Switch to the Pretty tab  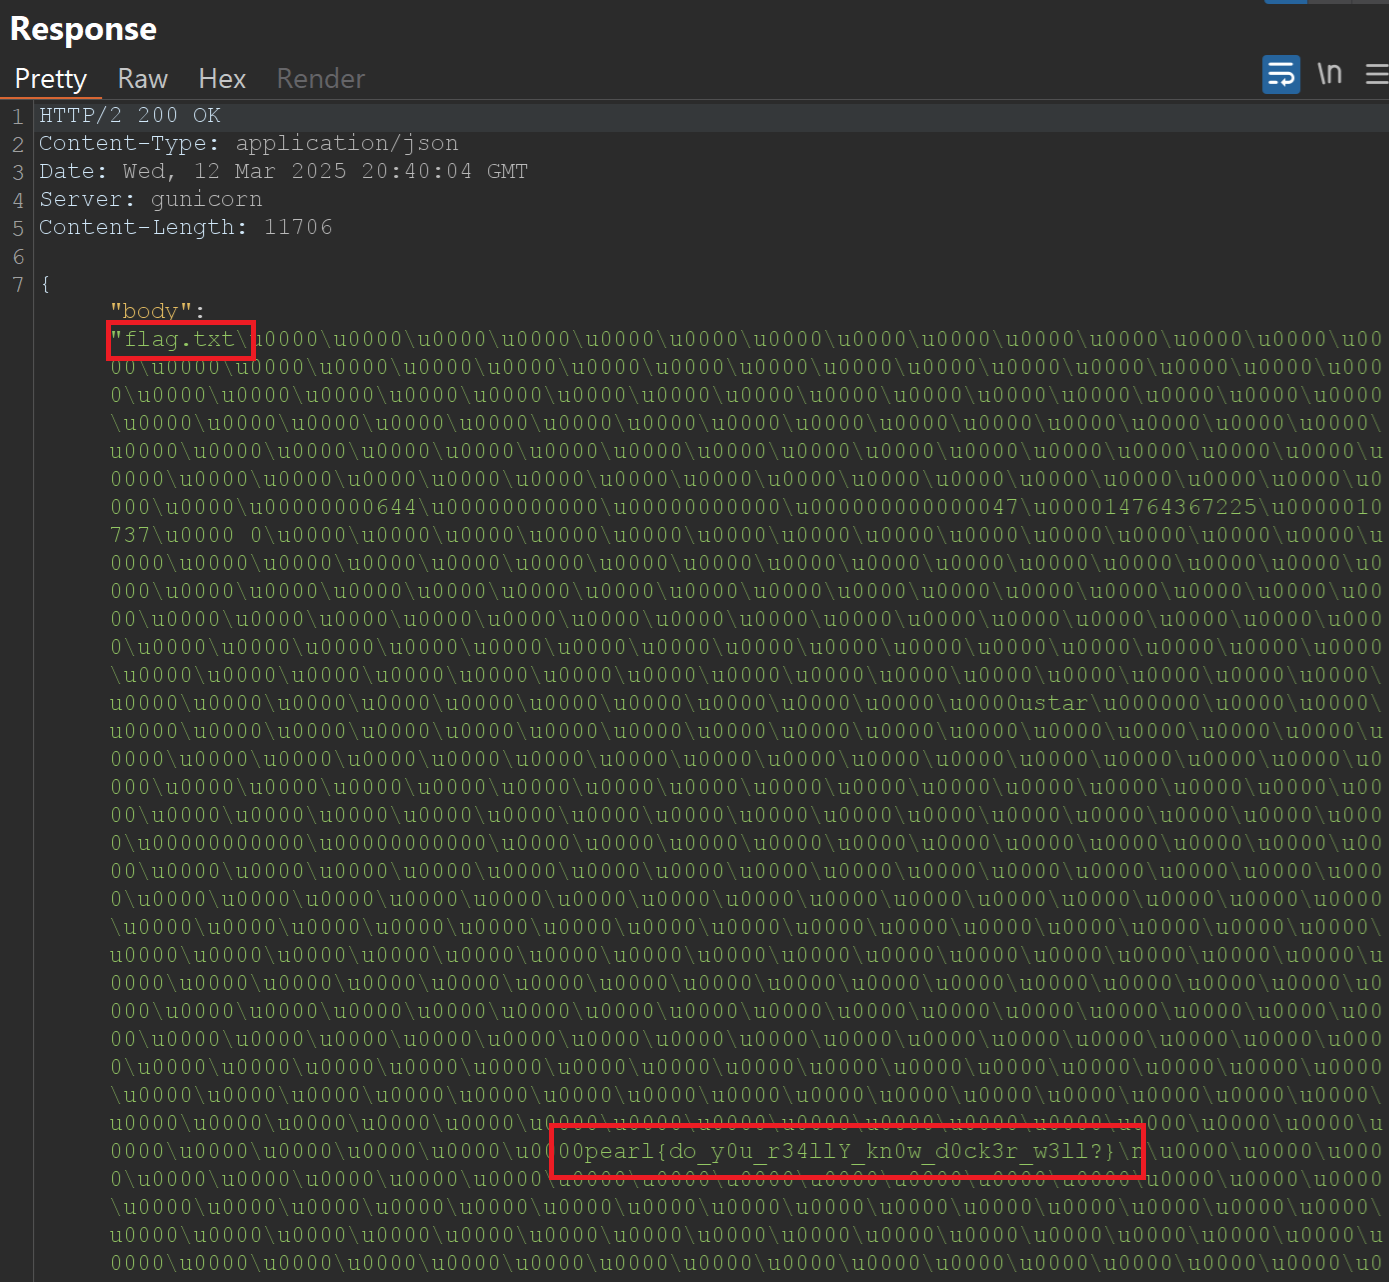coord(51,79)
